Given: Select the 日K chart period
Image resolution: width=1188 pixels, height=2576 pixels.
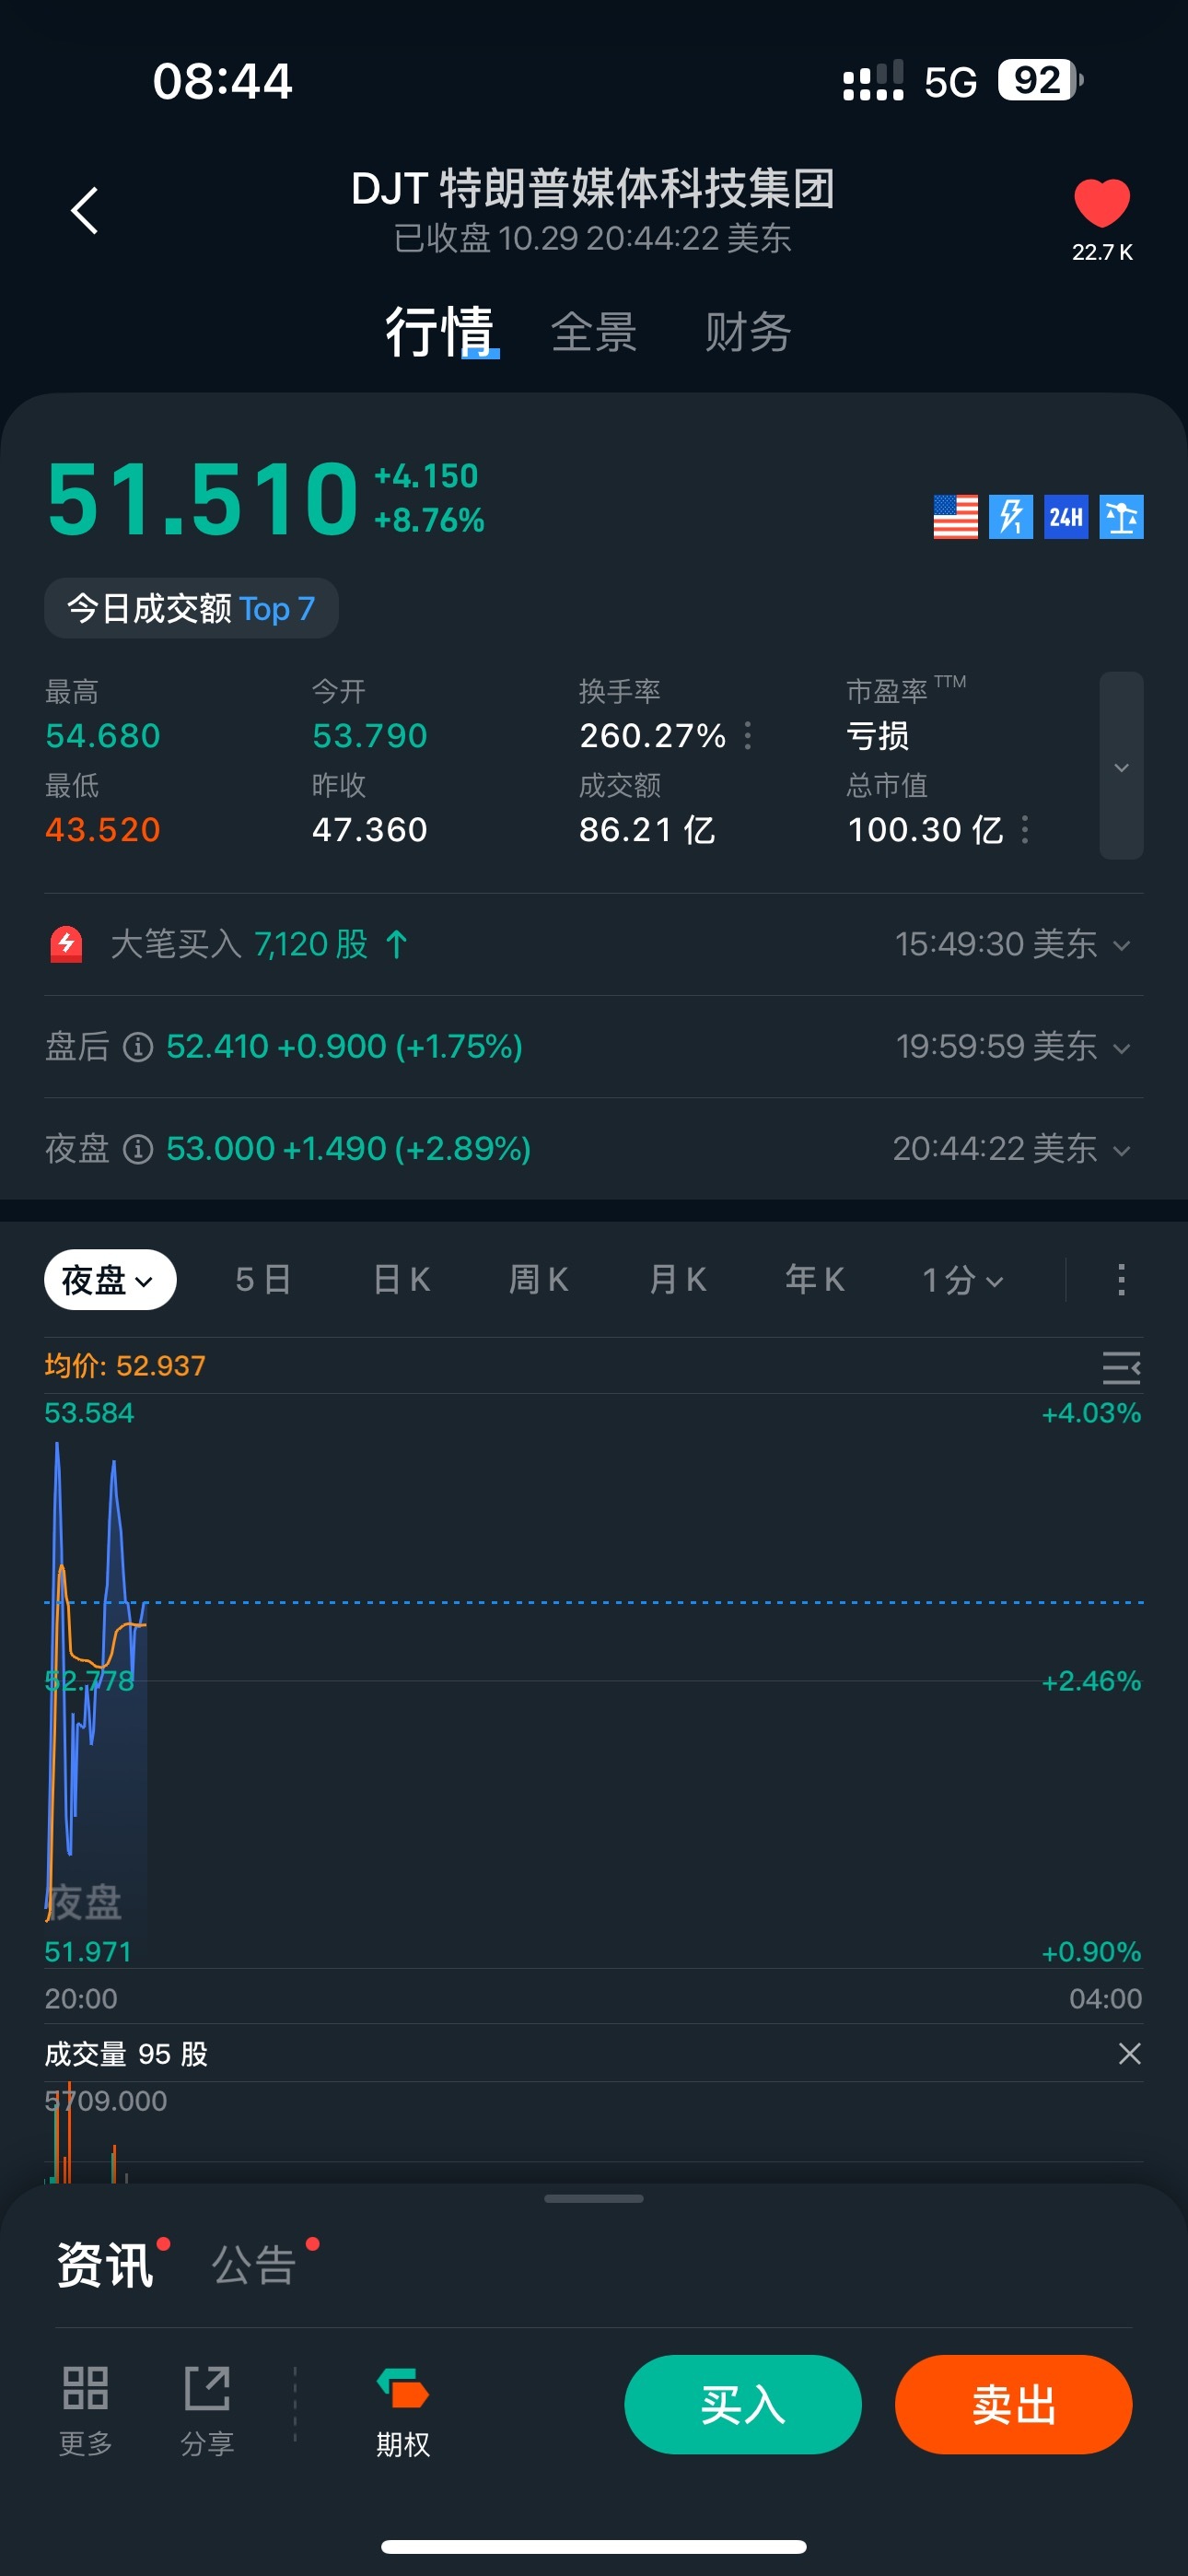Looking at the screenshot, I should click(401, 1279).
